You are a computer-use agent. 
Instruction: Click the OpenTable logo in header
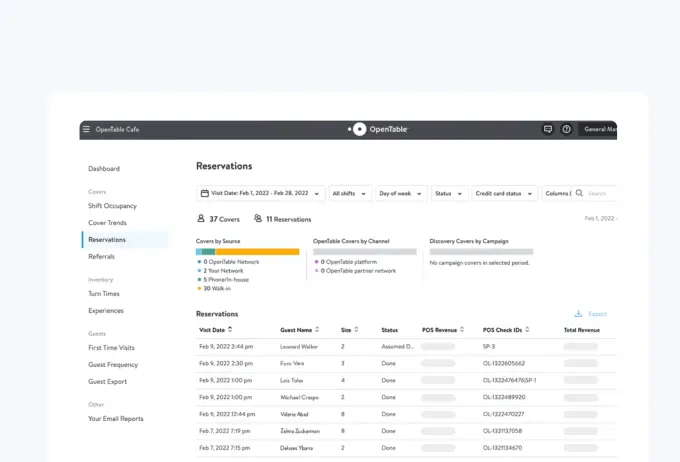[x=378, y=129]
